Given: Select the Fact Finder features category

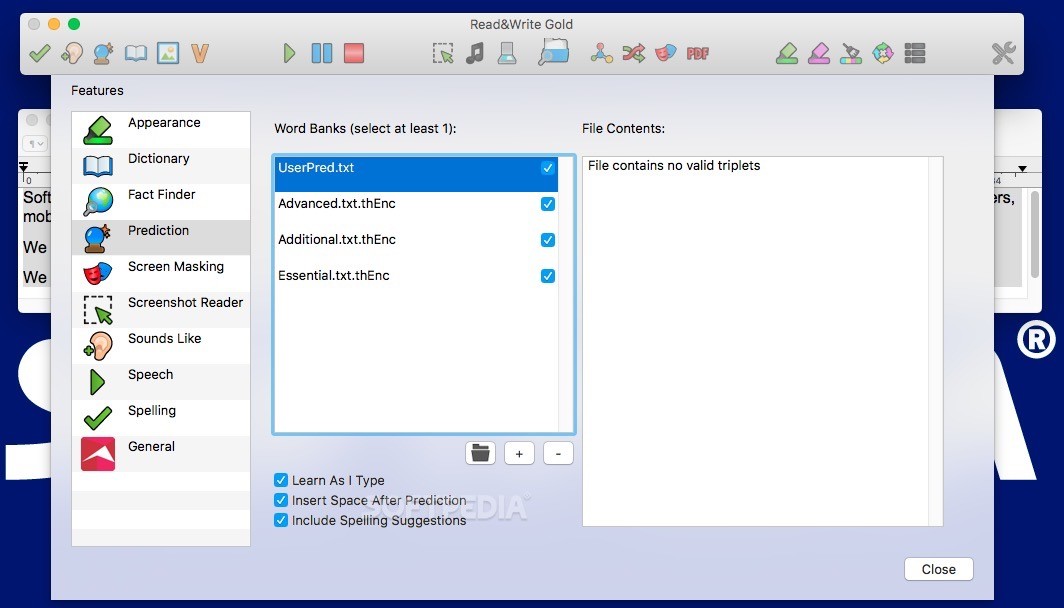Looking at the screenshot, I should (161, 202).
